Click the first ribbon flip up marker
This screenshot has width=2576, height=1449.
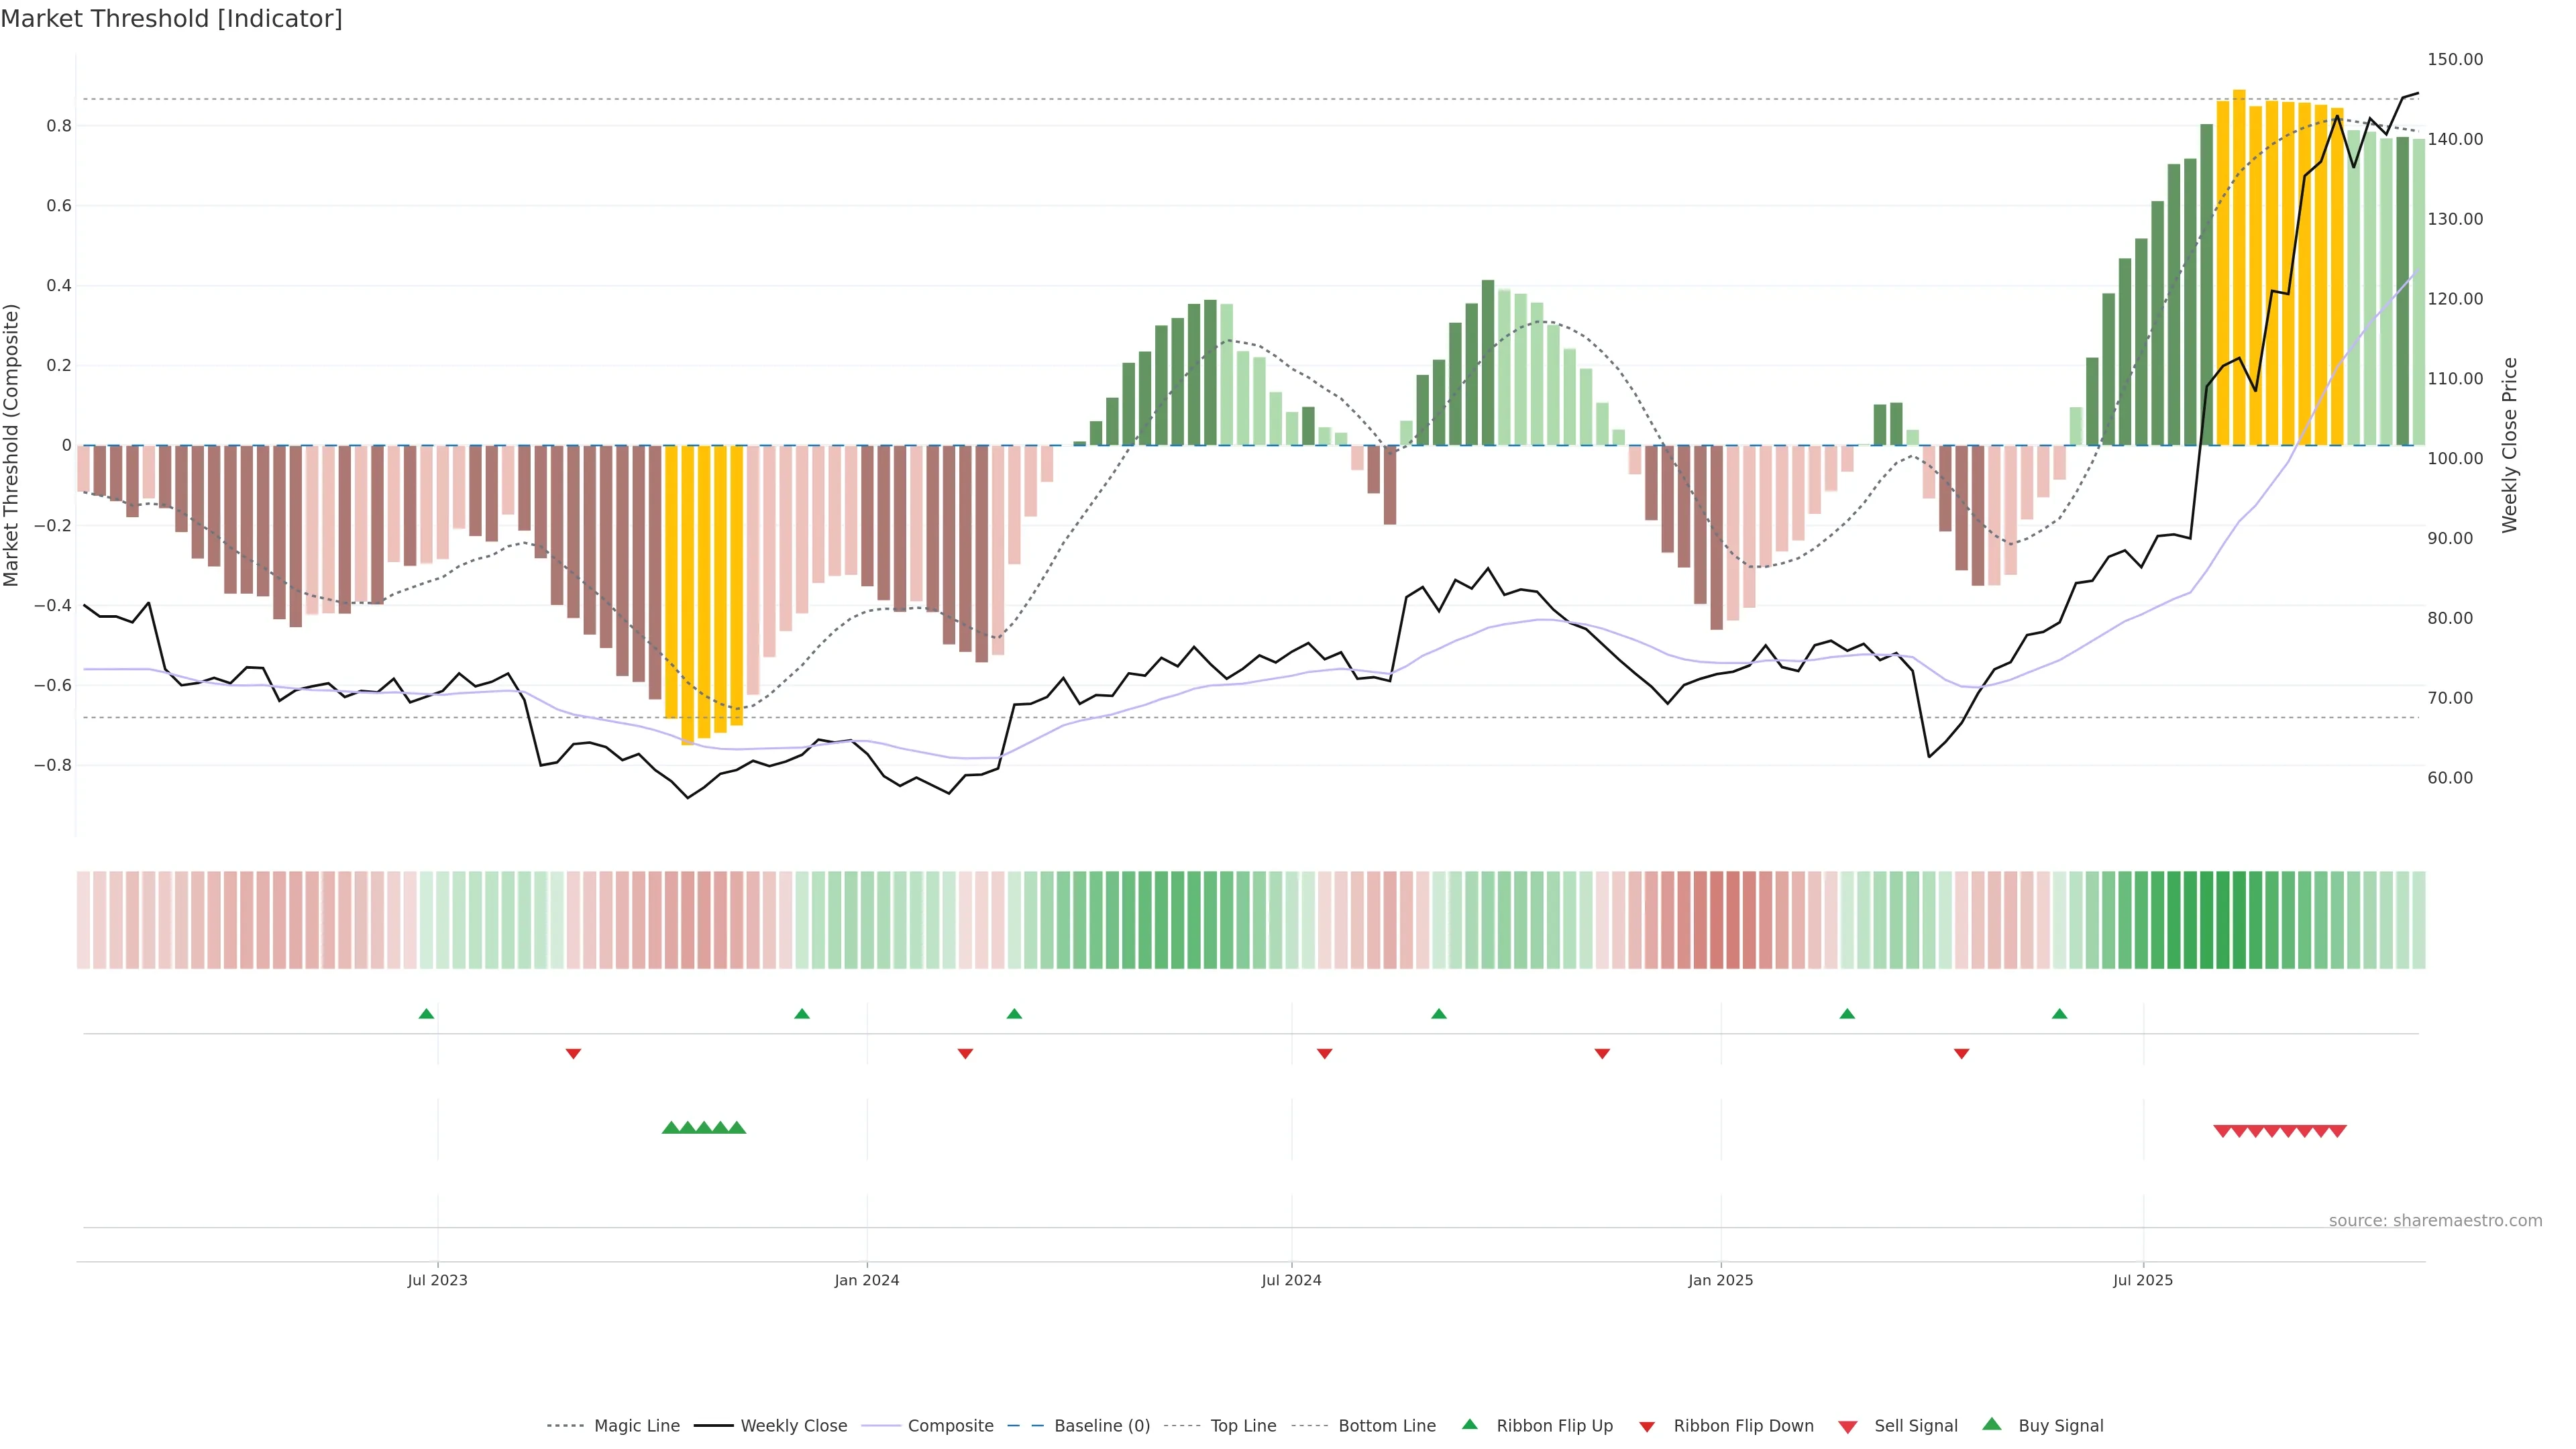[x=426, y=1014]
